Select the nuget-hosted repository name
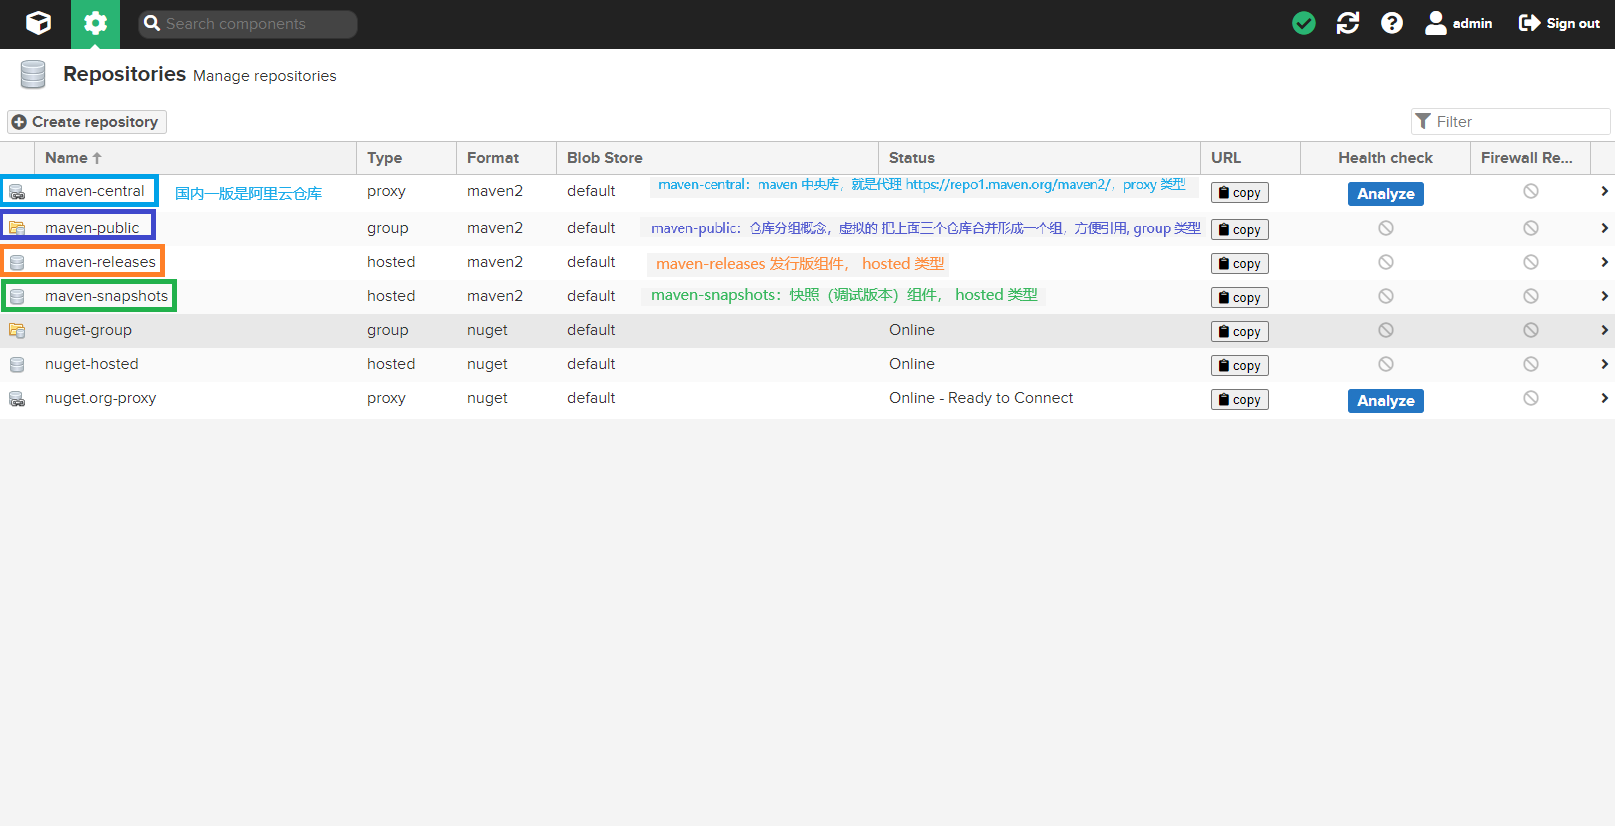 point(92,364)
